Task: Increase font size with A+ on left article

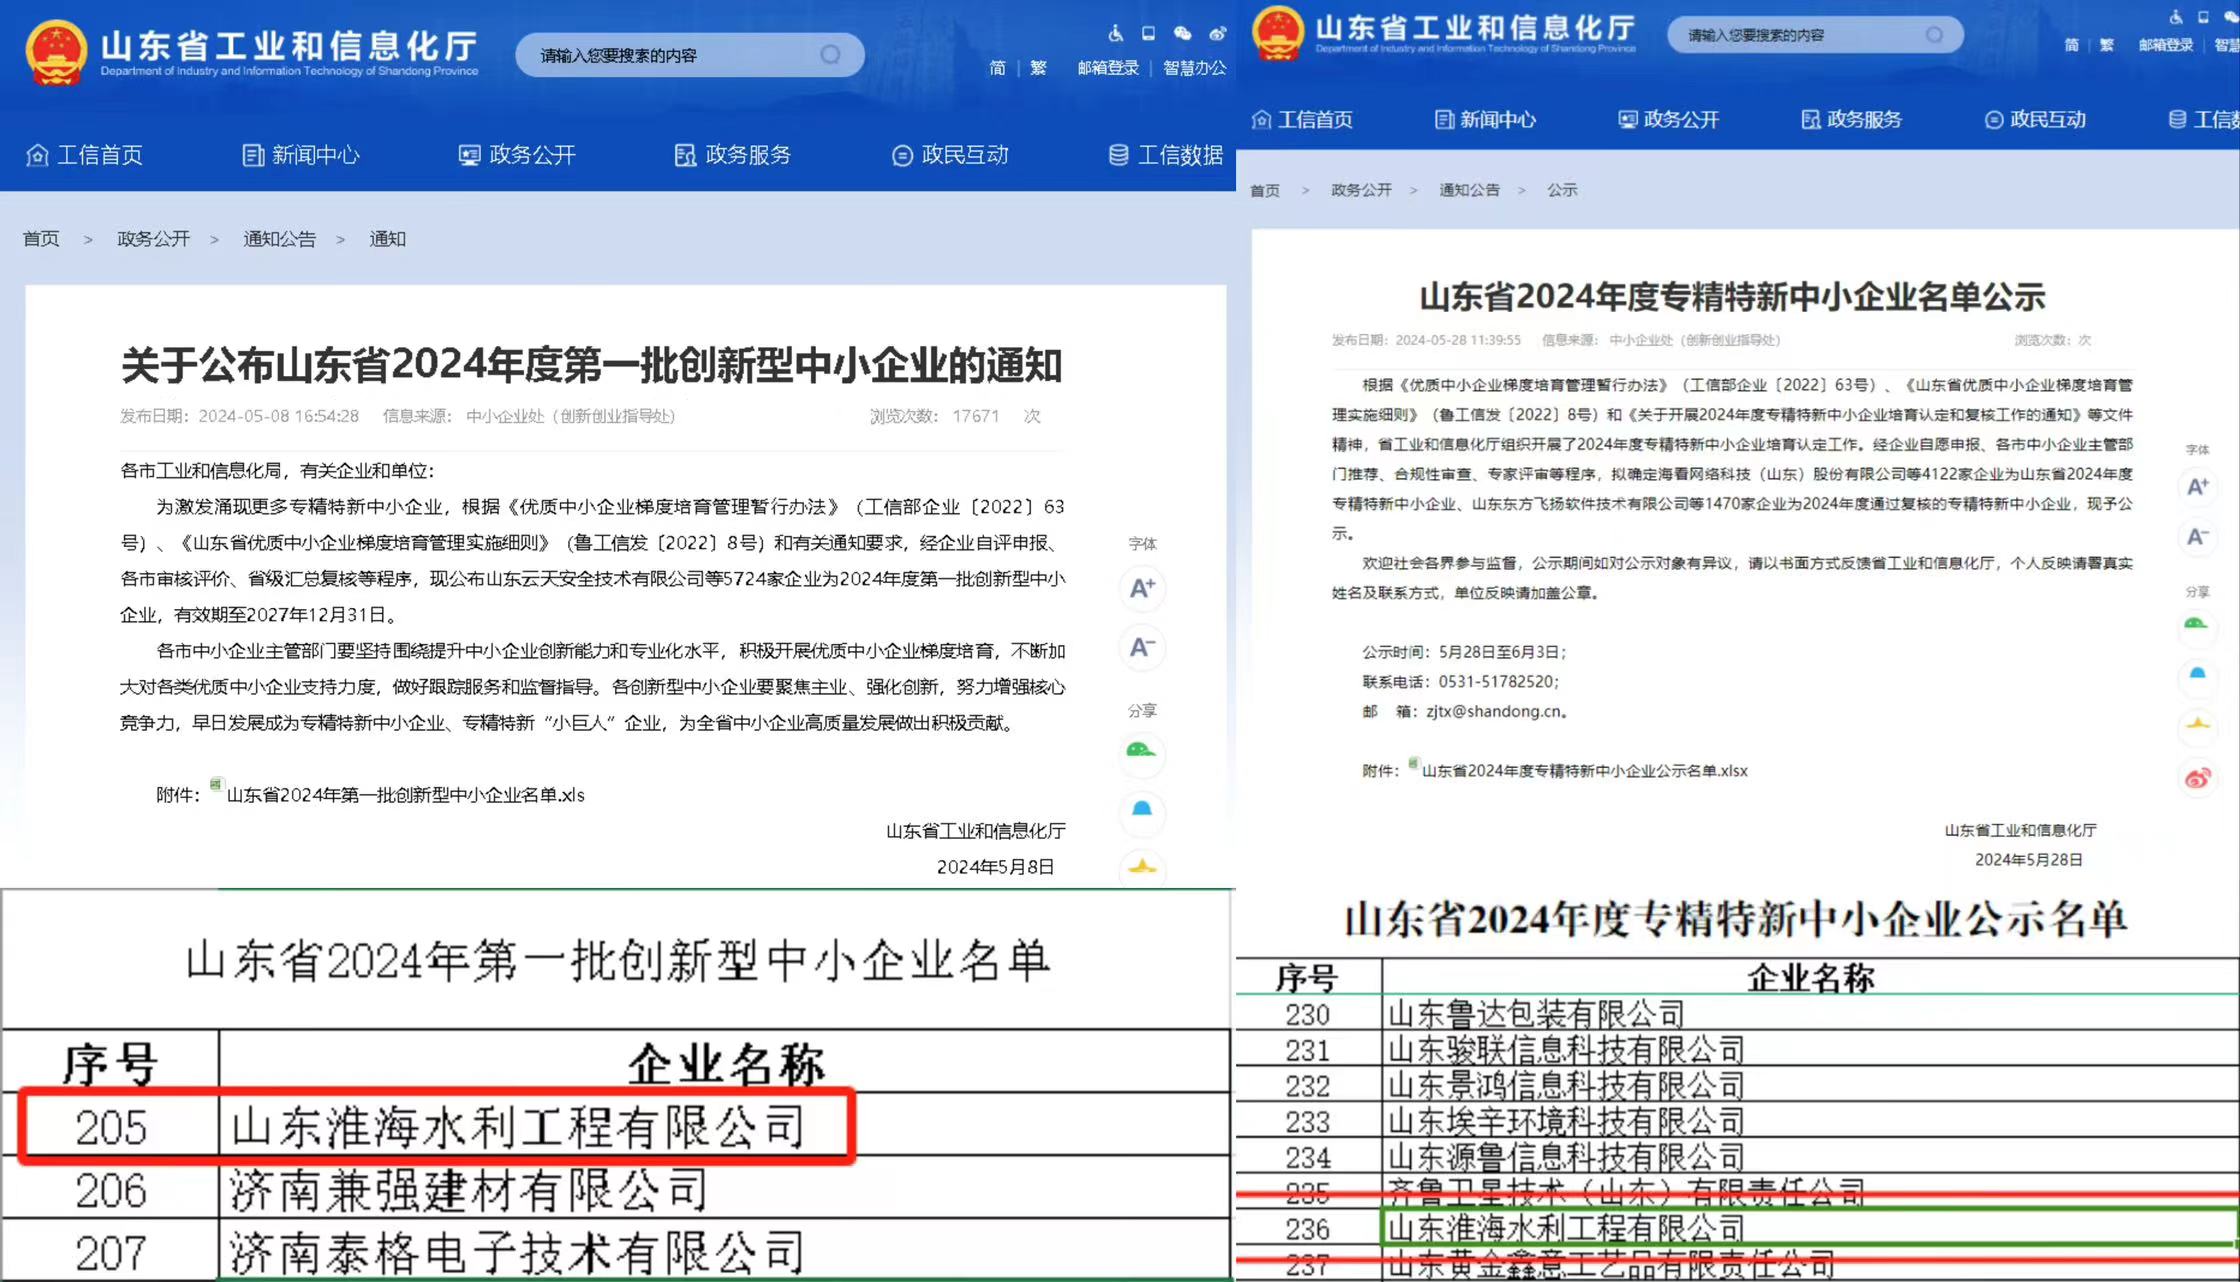Action: click(x=1142, y=588)
